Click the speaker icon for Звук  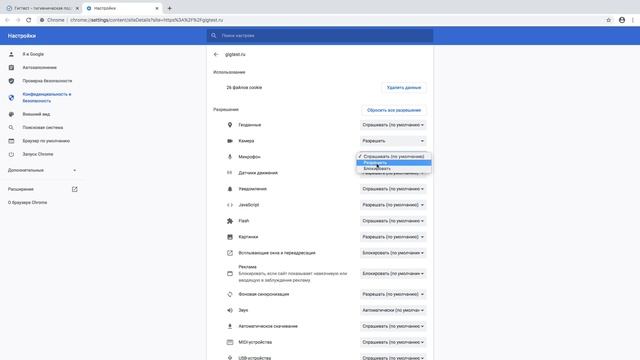point(230,310)
